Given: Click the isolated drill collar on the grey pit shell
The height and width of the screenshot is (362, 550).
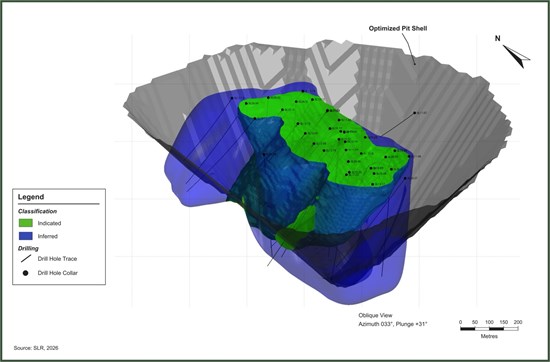Looking at the screenshot, I should [x=415, y=113].
